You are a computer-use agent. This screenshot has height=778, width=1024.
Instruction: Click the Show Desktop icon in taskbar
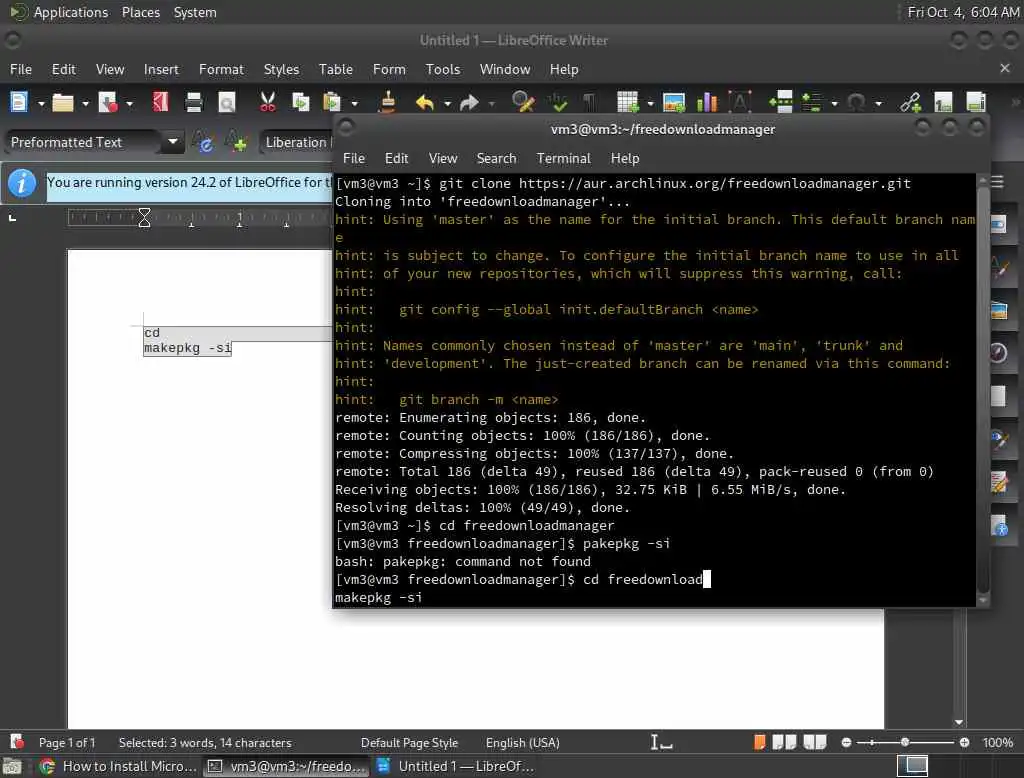click(x=12, y=766)
